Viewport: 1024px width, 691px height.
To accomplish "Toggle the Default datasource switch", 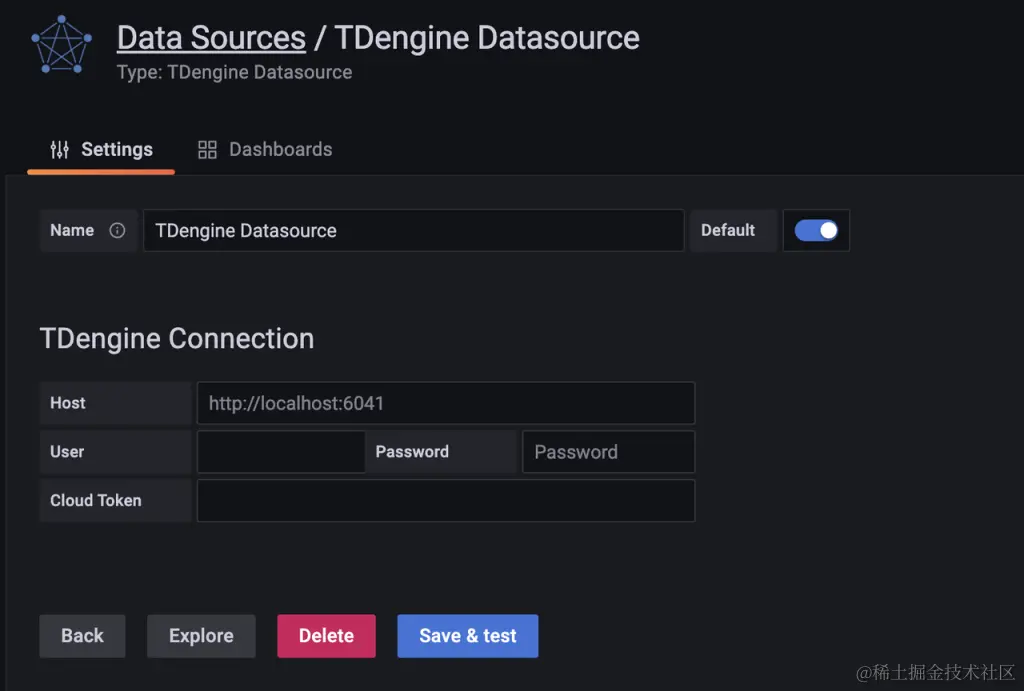I will (x=816, y=230).
